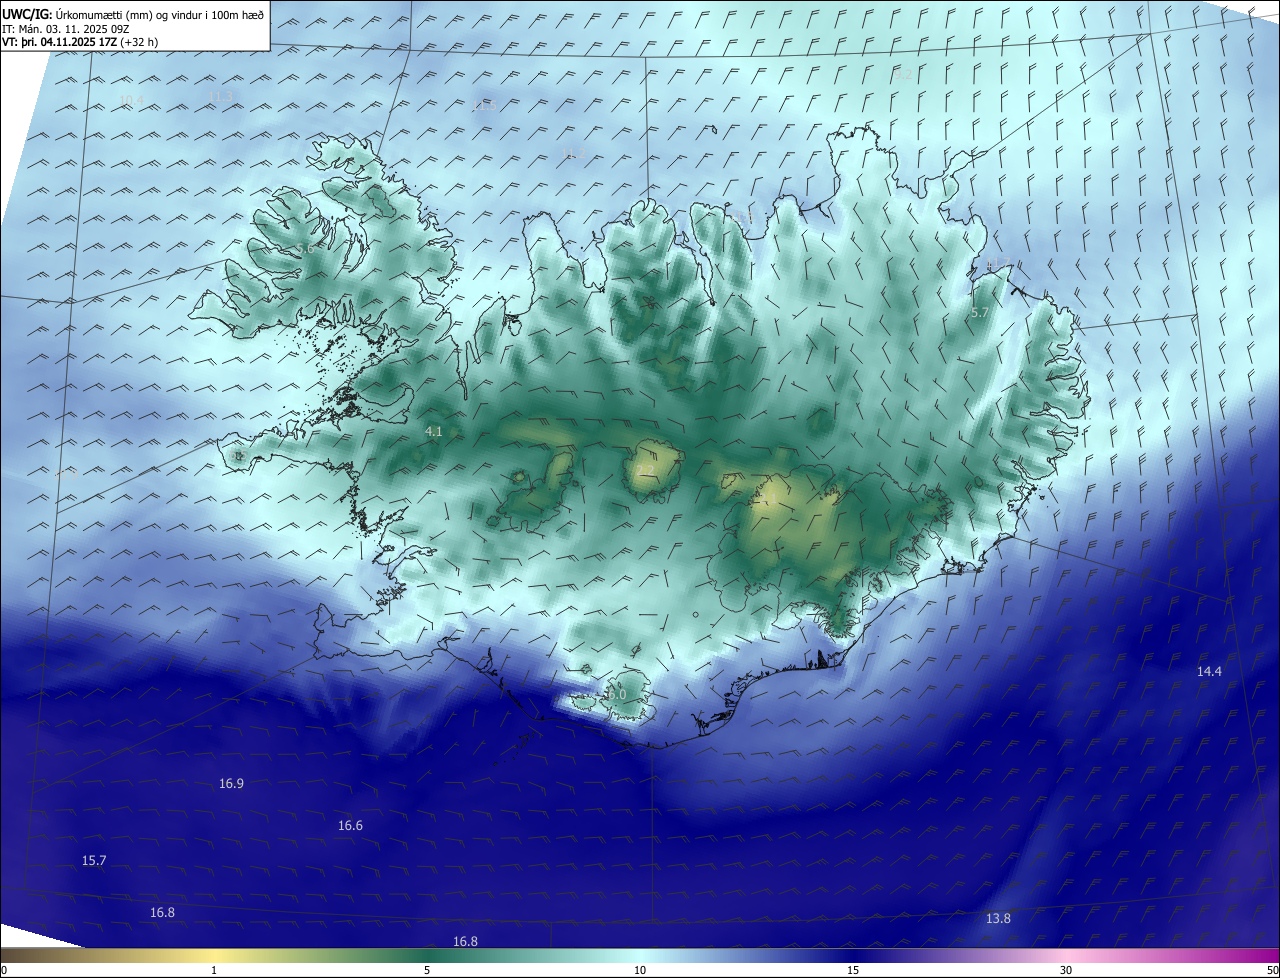Click the 16.9 precipitation value label
Screen dimensions: 1280x978
(x=231, y=783)
